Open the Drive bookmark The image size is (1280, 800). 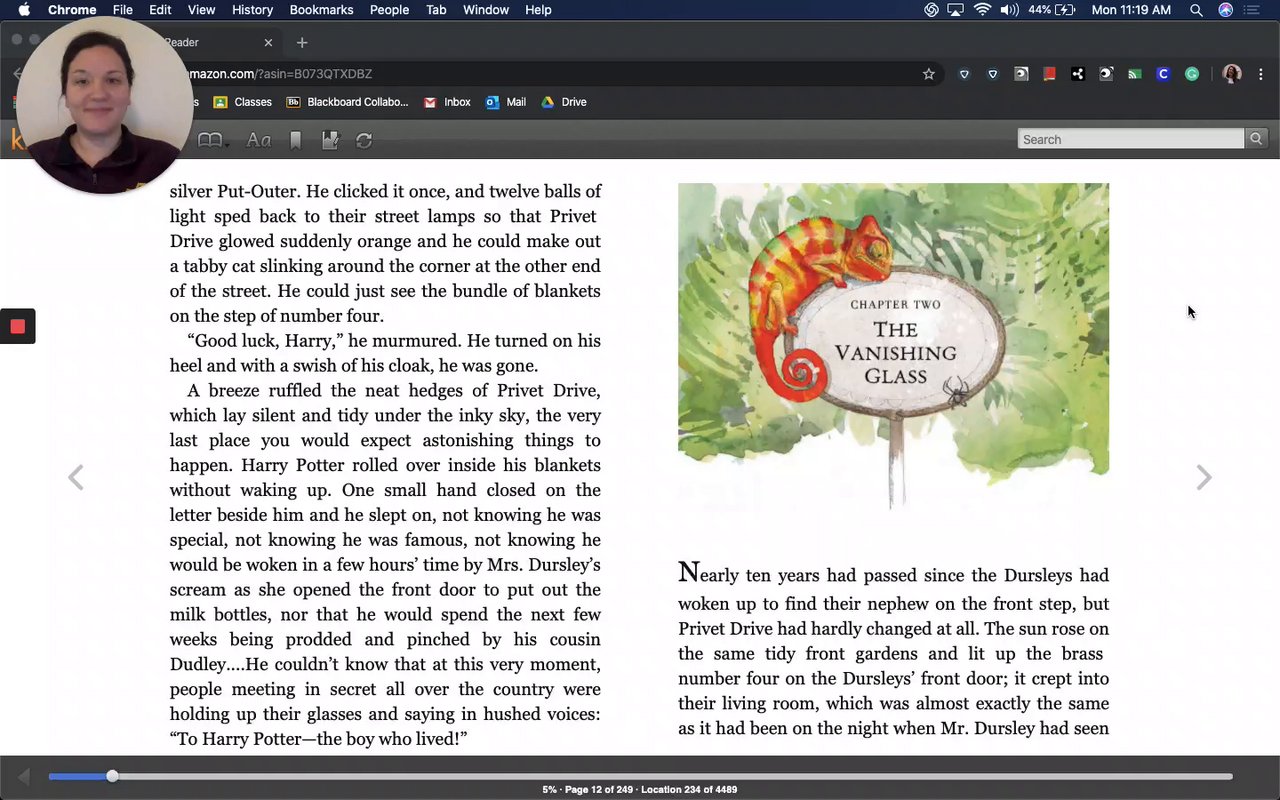click(564, 102)
